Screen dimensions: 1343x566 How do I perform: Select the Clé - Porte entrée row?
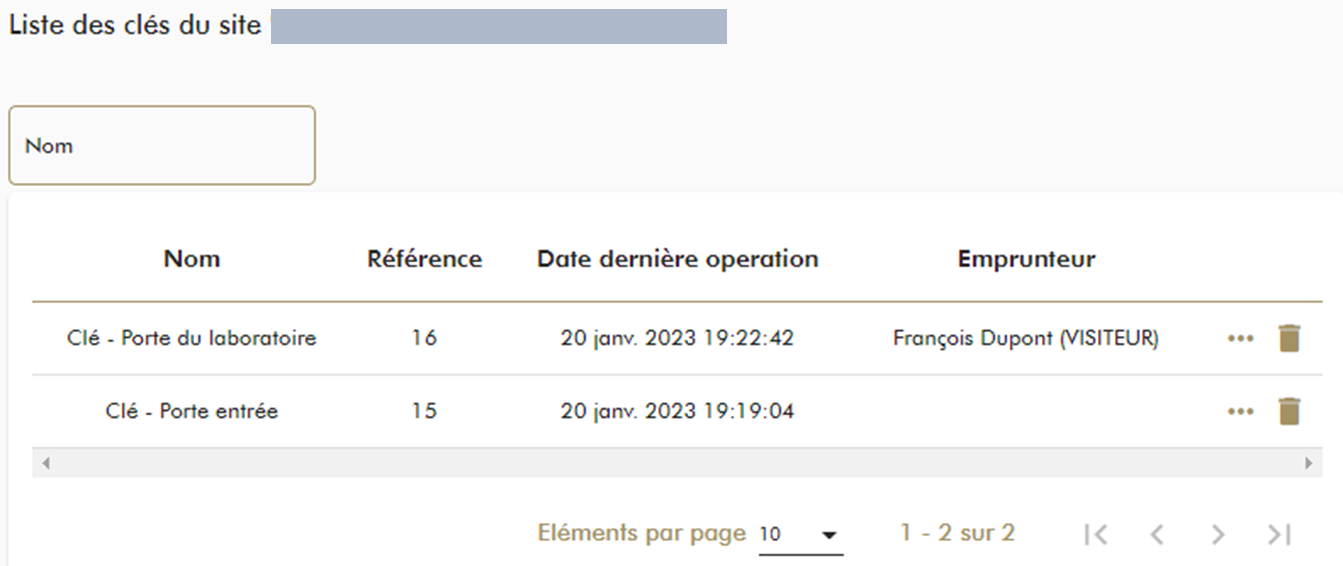[x=192, y=411]
